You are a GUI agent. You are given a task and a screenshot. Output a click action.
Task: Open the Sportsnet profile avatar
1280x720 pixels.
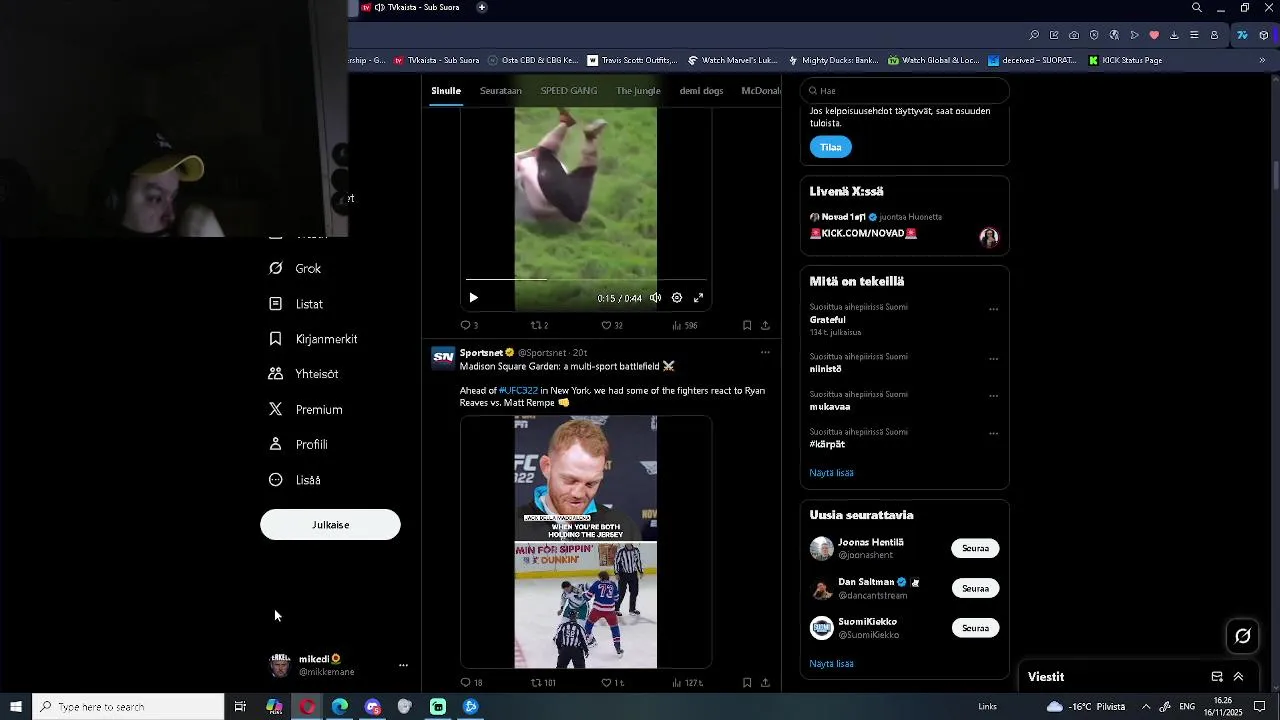tap(443, 358)
